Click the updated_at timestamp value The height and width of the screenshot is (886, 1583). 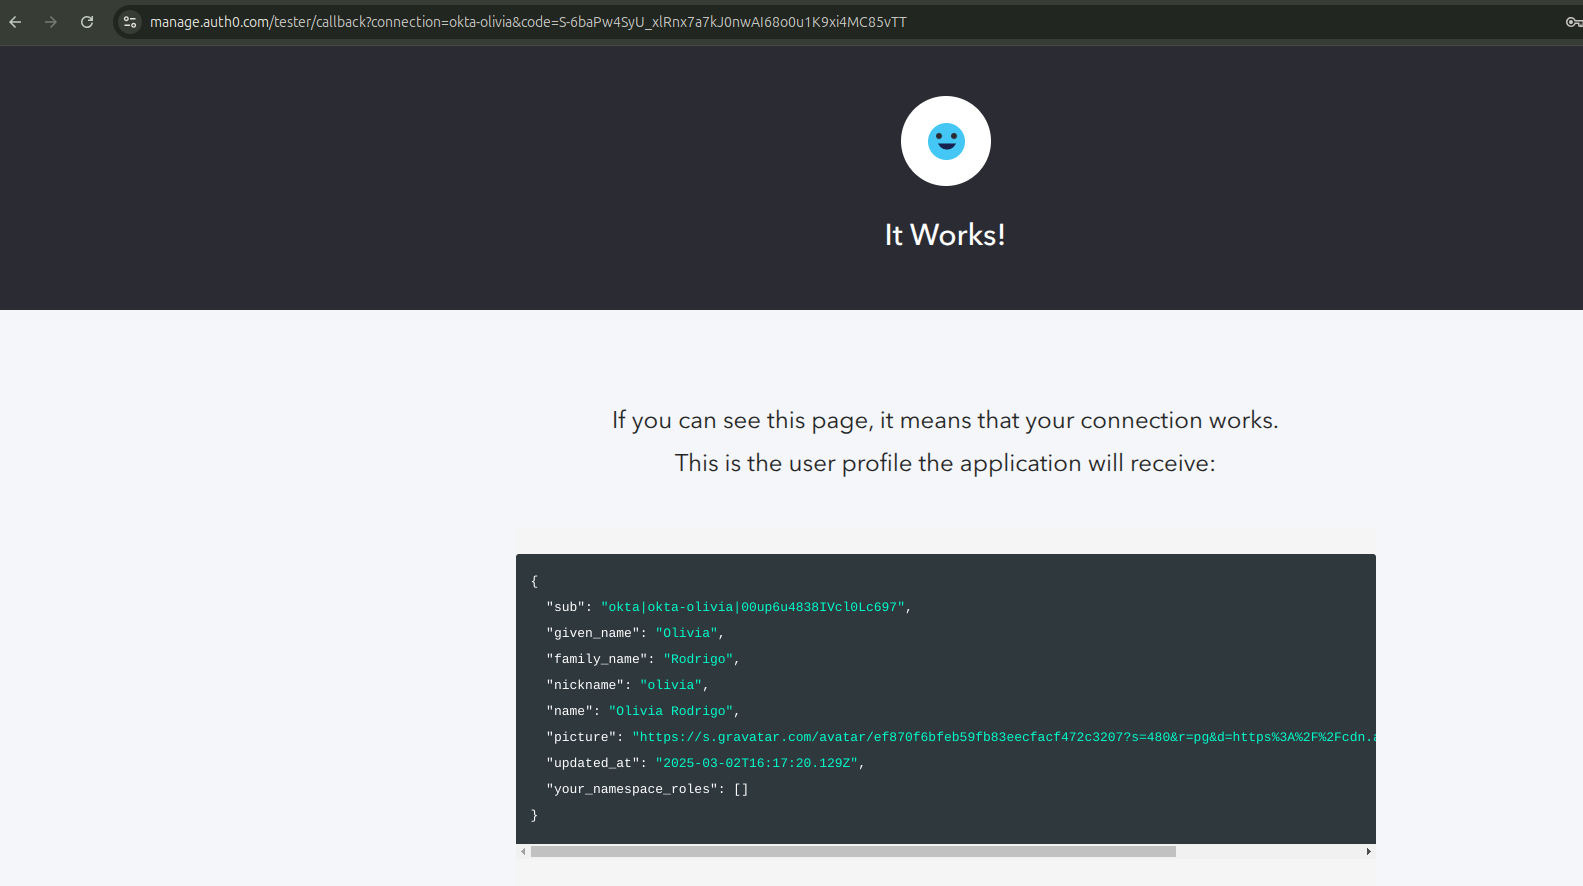tap(756, 763)
